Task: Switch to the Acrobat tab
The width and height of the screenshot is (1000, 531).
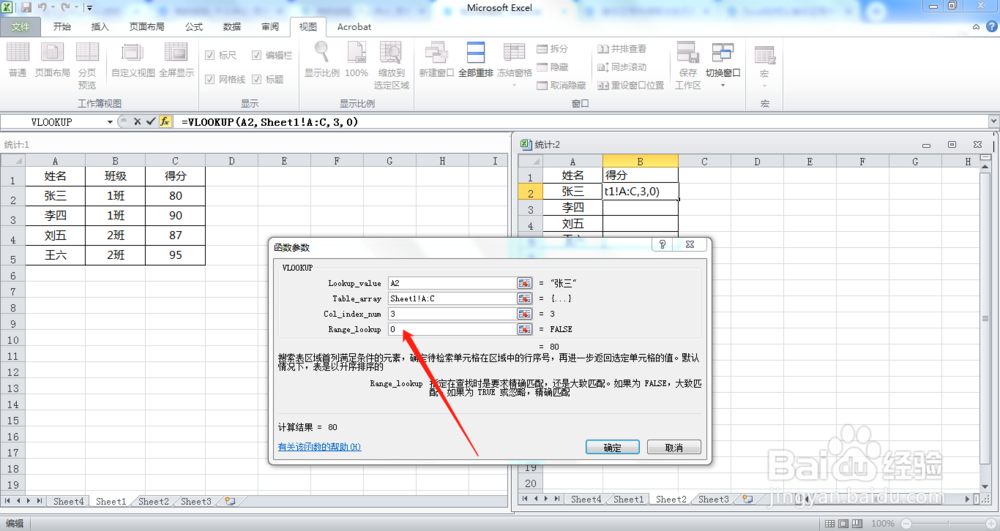Action: [x=354, y=26]
